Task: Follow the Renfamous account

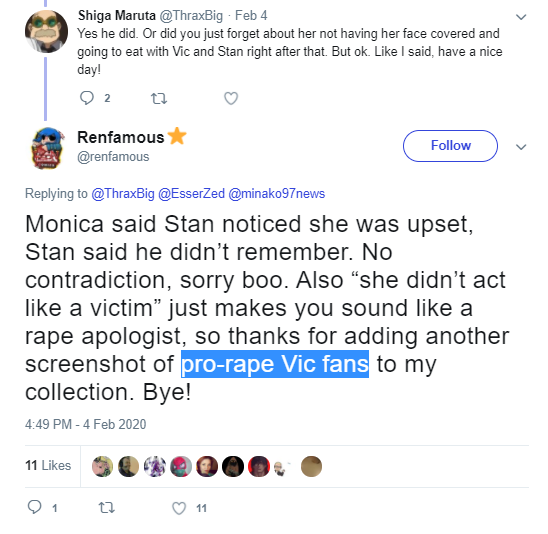Action: point(450,146)
